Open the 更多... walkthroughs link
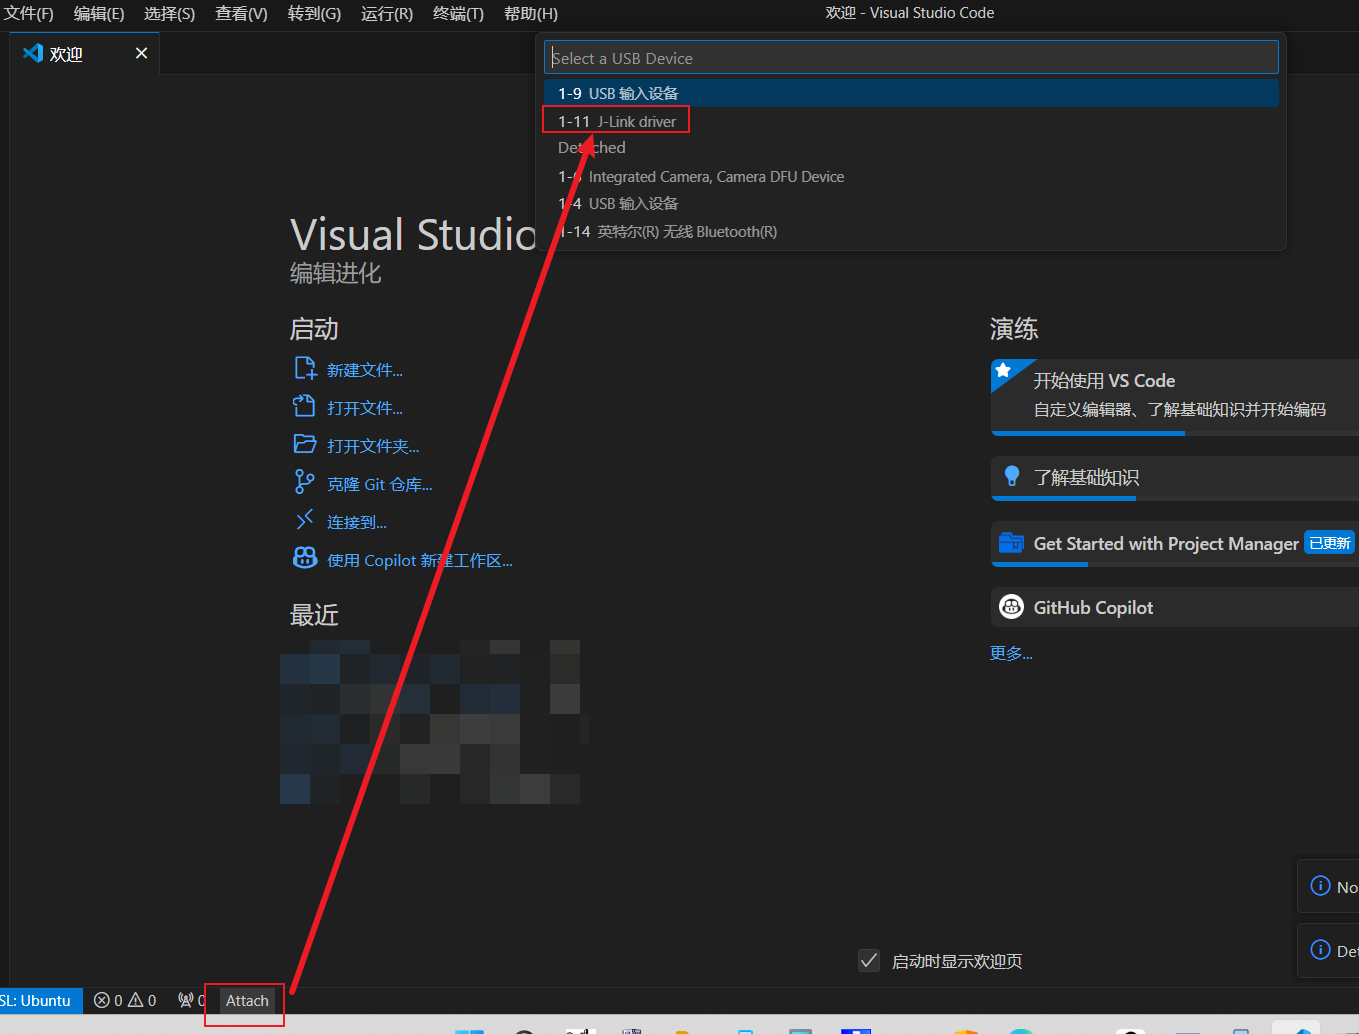The image size is (1359, 1034). tap(1011, 653)
